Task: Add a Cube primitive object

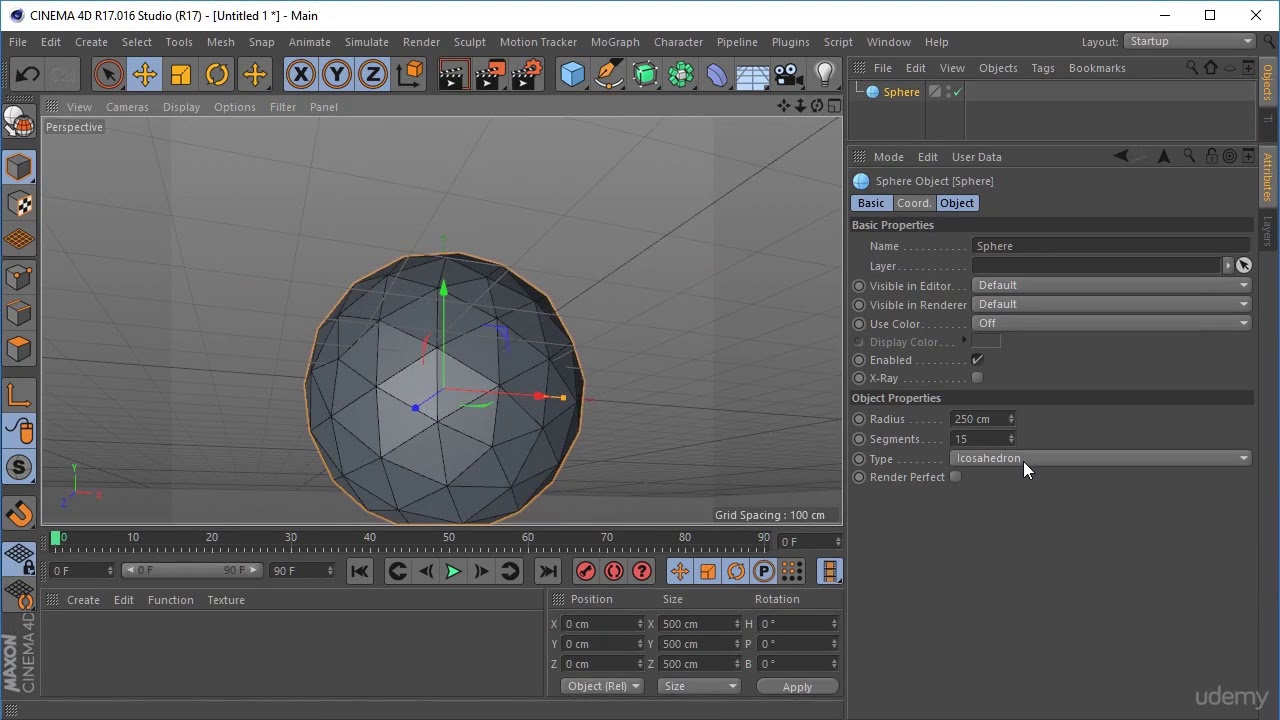Action: pyautogui.click(x=572, y=75)
